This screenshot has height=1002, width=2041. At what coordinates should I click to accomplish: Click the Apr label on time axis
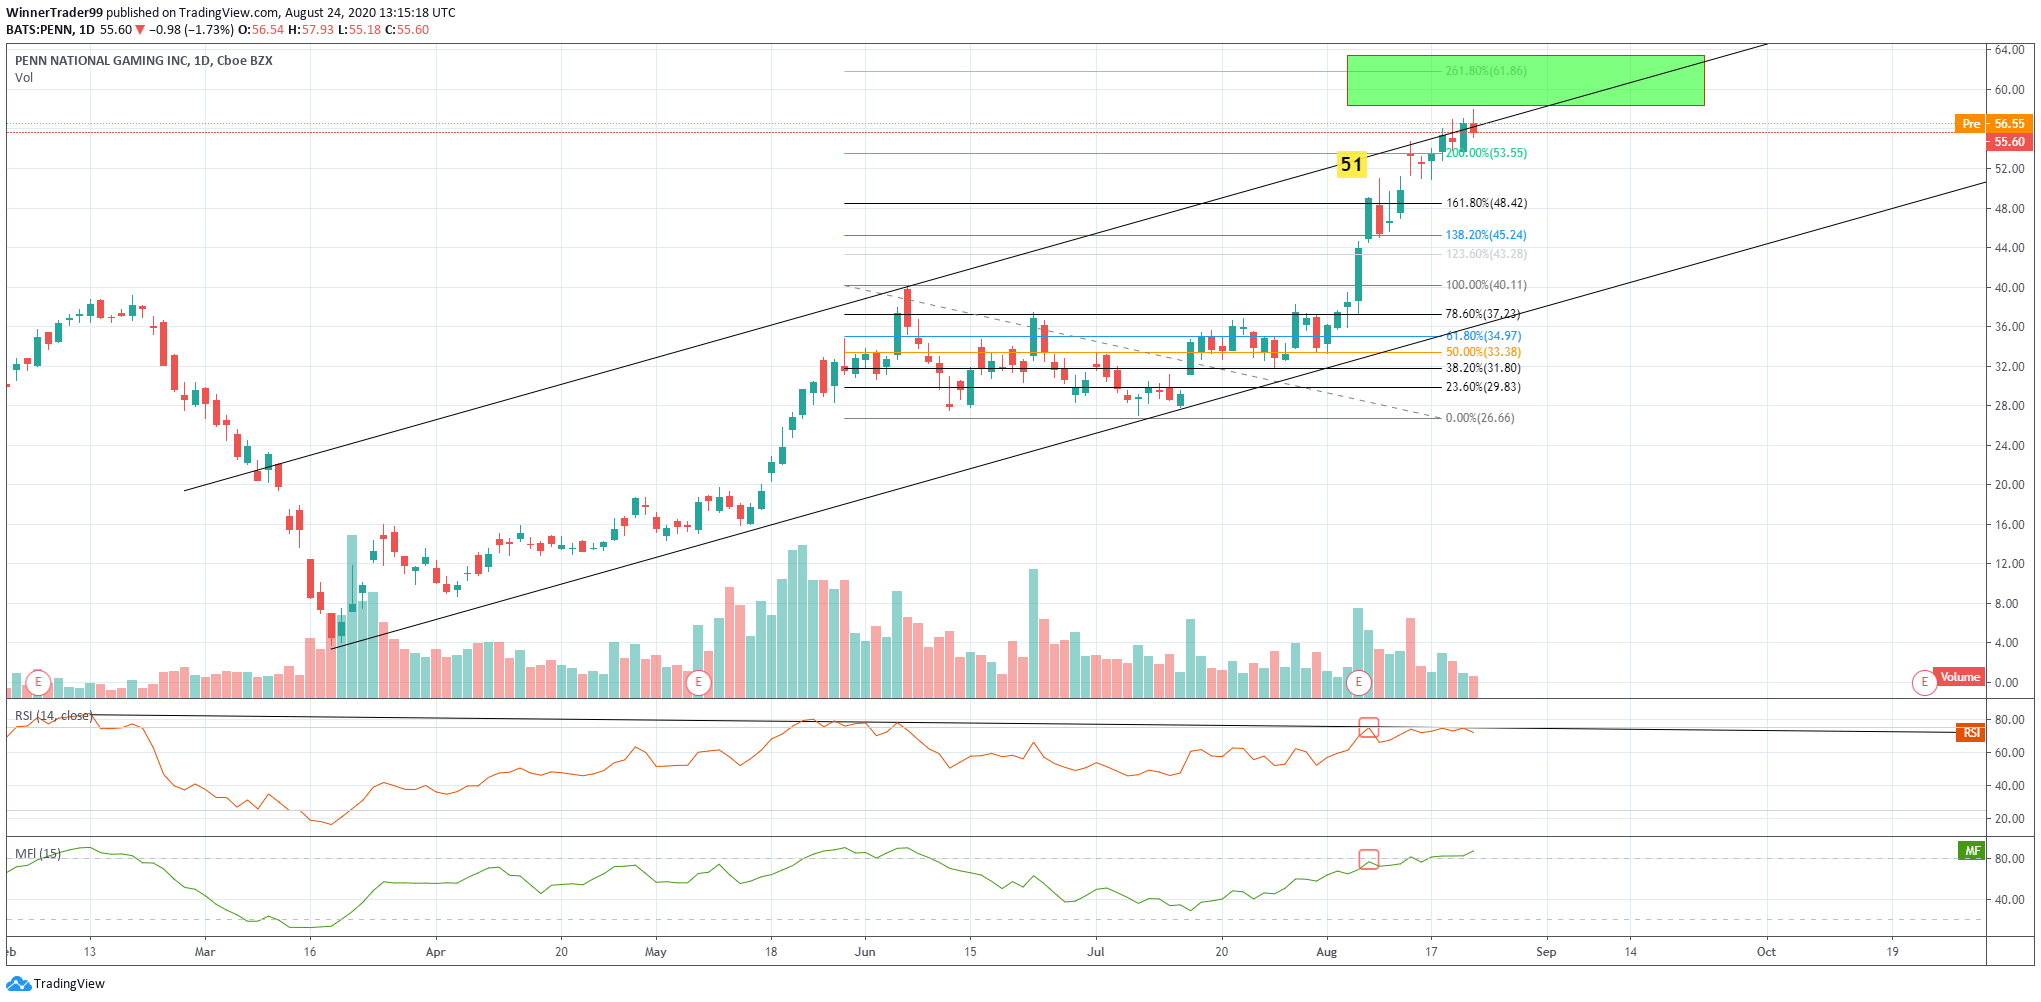pyautogui.click(x=435, y=952)
